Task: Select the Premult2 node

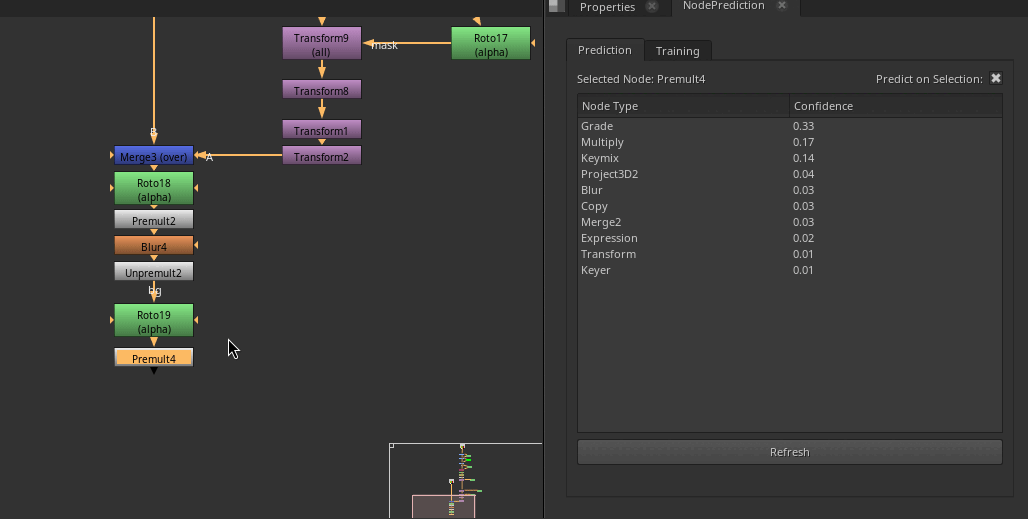Action: pyautogui.click(x=154, y=220)
